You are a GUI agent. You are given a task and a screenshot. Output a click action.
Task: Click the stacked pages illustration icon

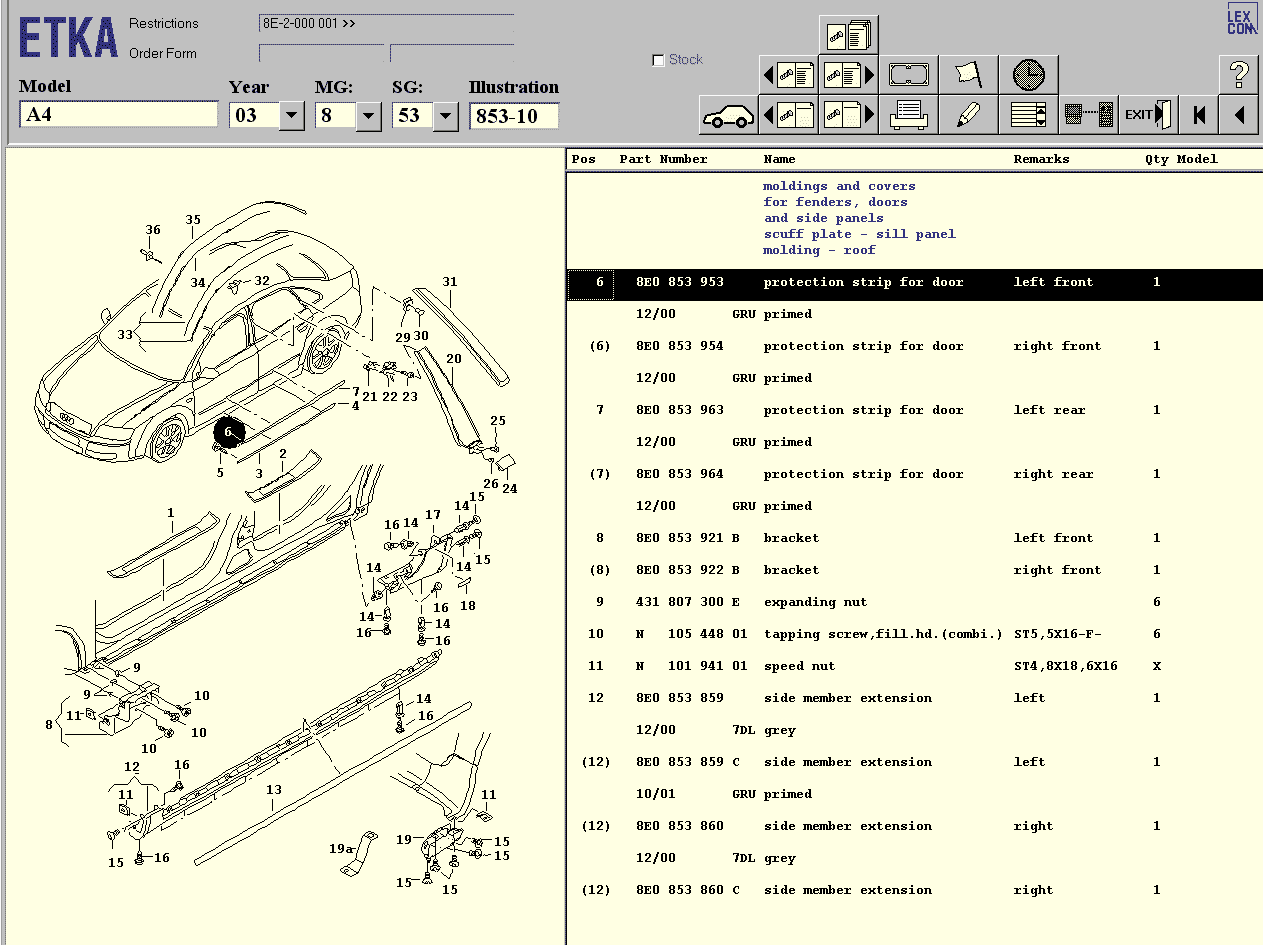coord(848,36)
